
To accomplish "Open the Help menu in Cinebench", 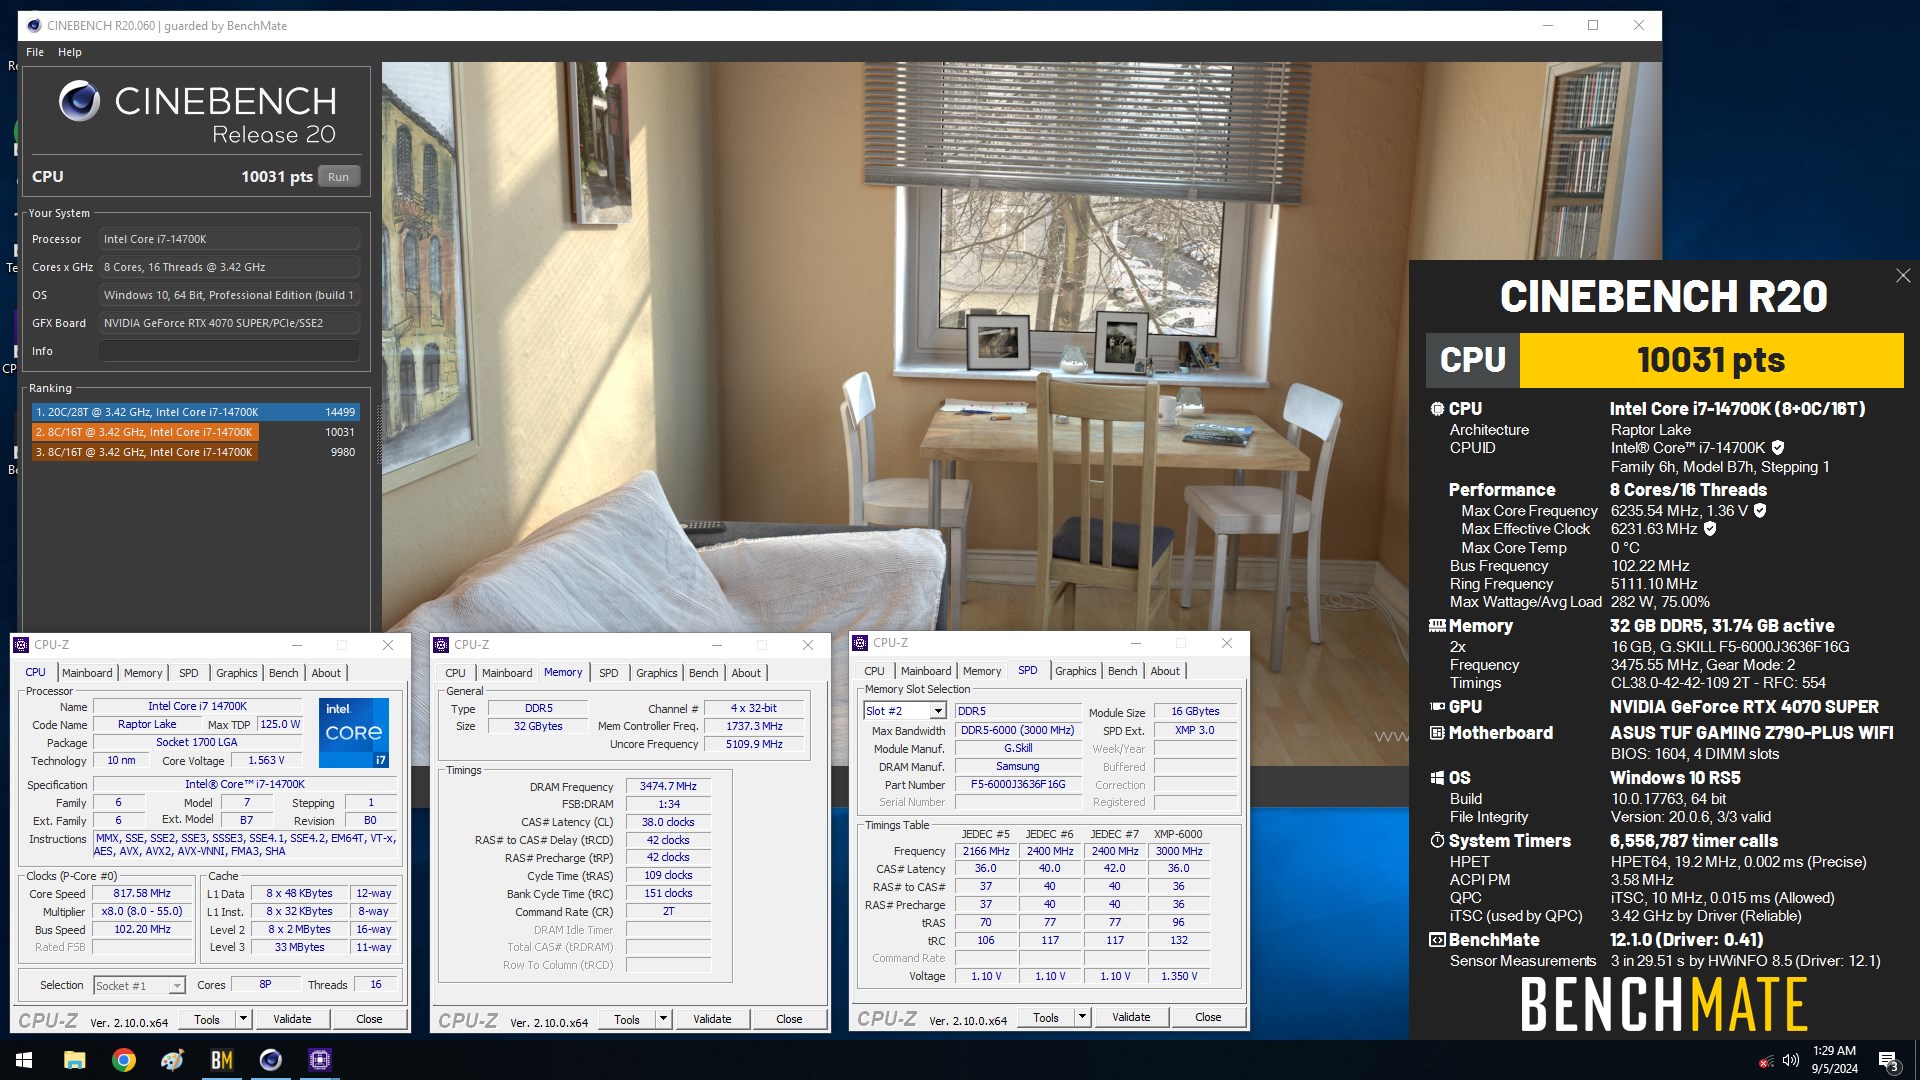I will coord(70,52).
